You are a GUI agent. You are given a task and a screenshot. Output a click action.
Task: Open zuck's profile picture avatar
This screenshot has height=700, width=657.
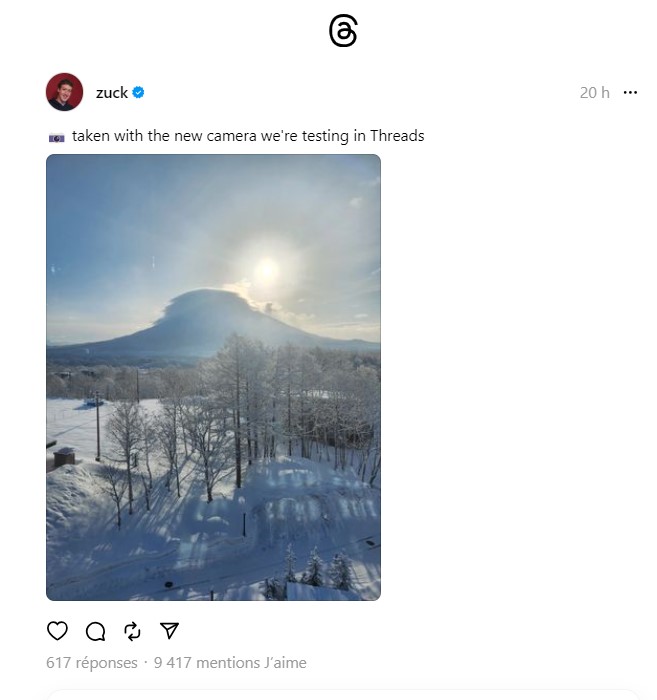pos(64,92)
